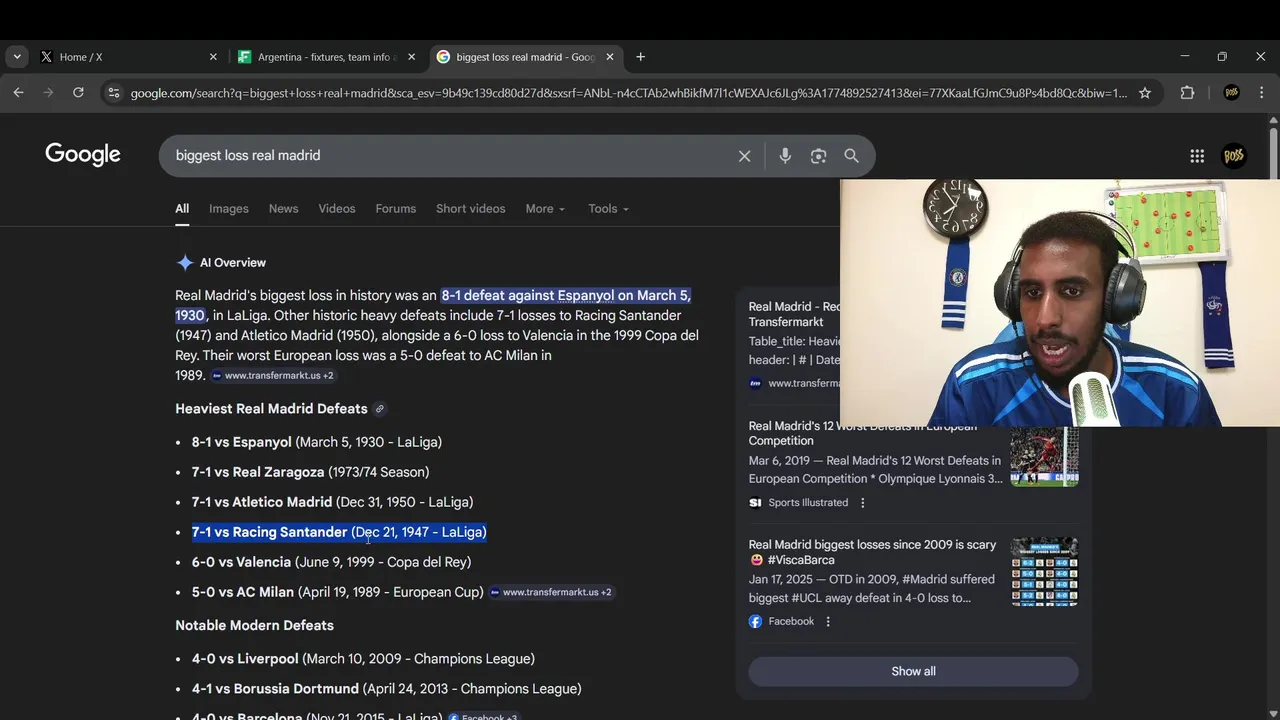Image resolution: width=1280 pixels, height=720 pixels.
Task: Reload the current page
Action: click(x=78, y=93)
